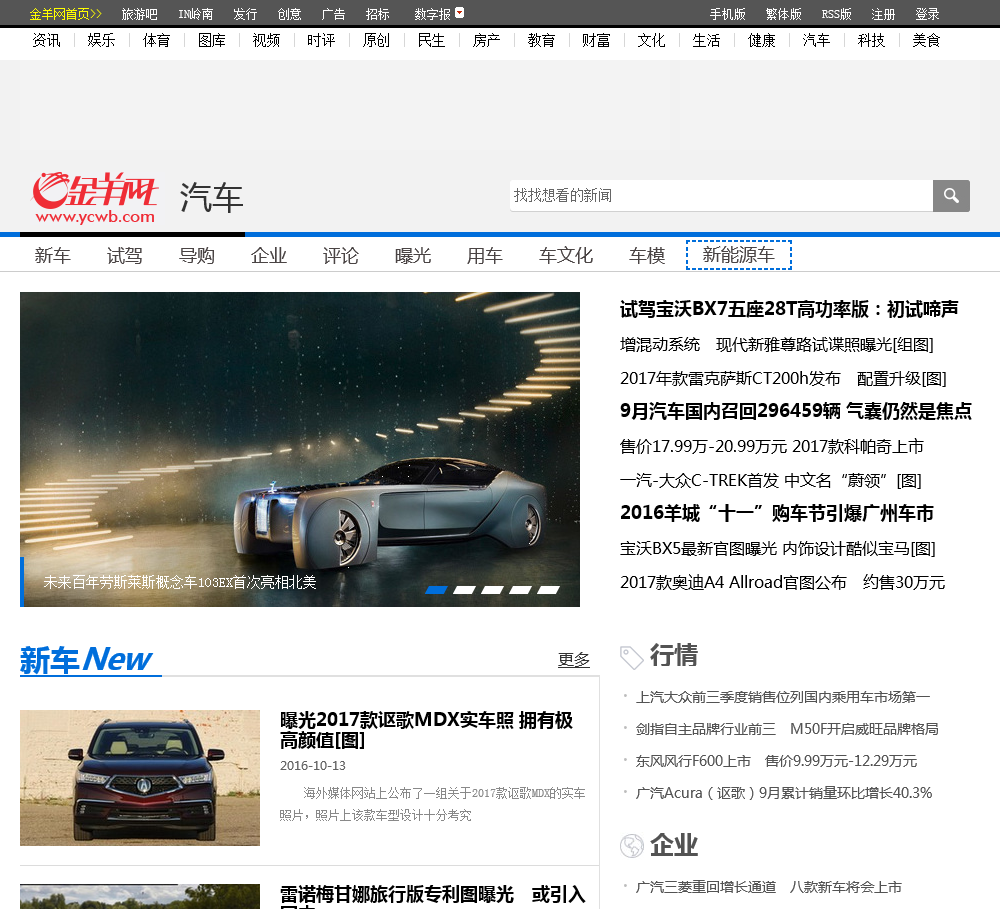Click the search magnifier button
1000x909 pixels.
951,195
